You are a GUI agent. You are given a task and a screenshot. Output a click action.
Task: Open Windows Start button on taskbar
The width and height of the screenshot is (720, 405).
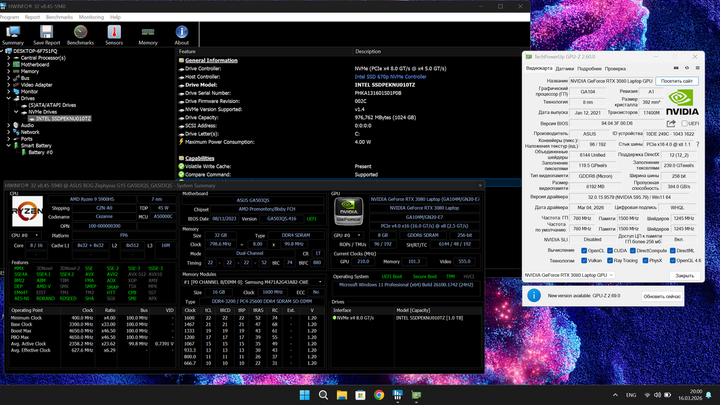point(304,395)
